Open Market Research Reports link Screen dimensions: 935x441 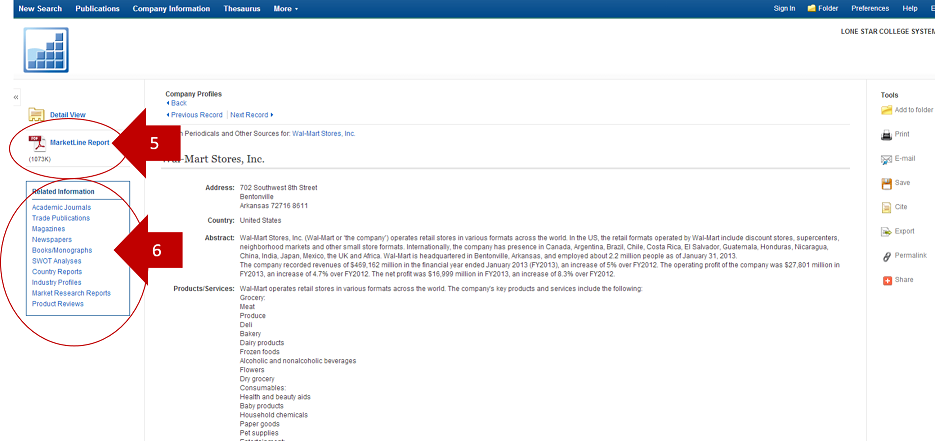point(71,293)
